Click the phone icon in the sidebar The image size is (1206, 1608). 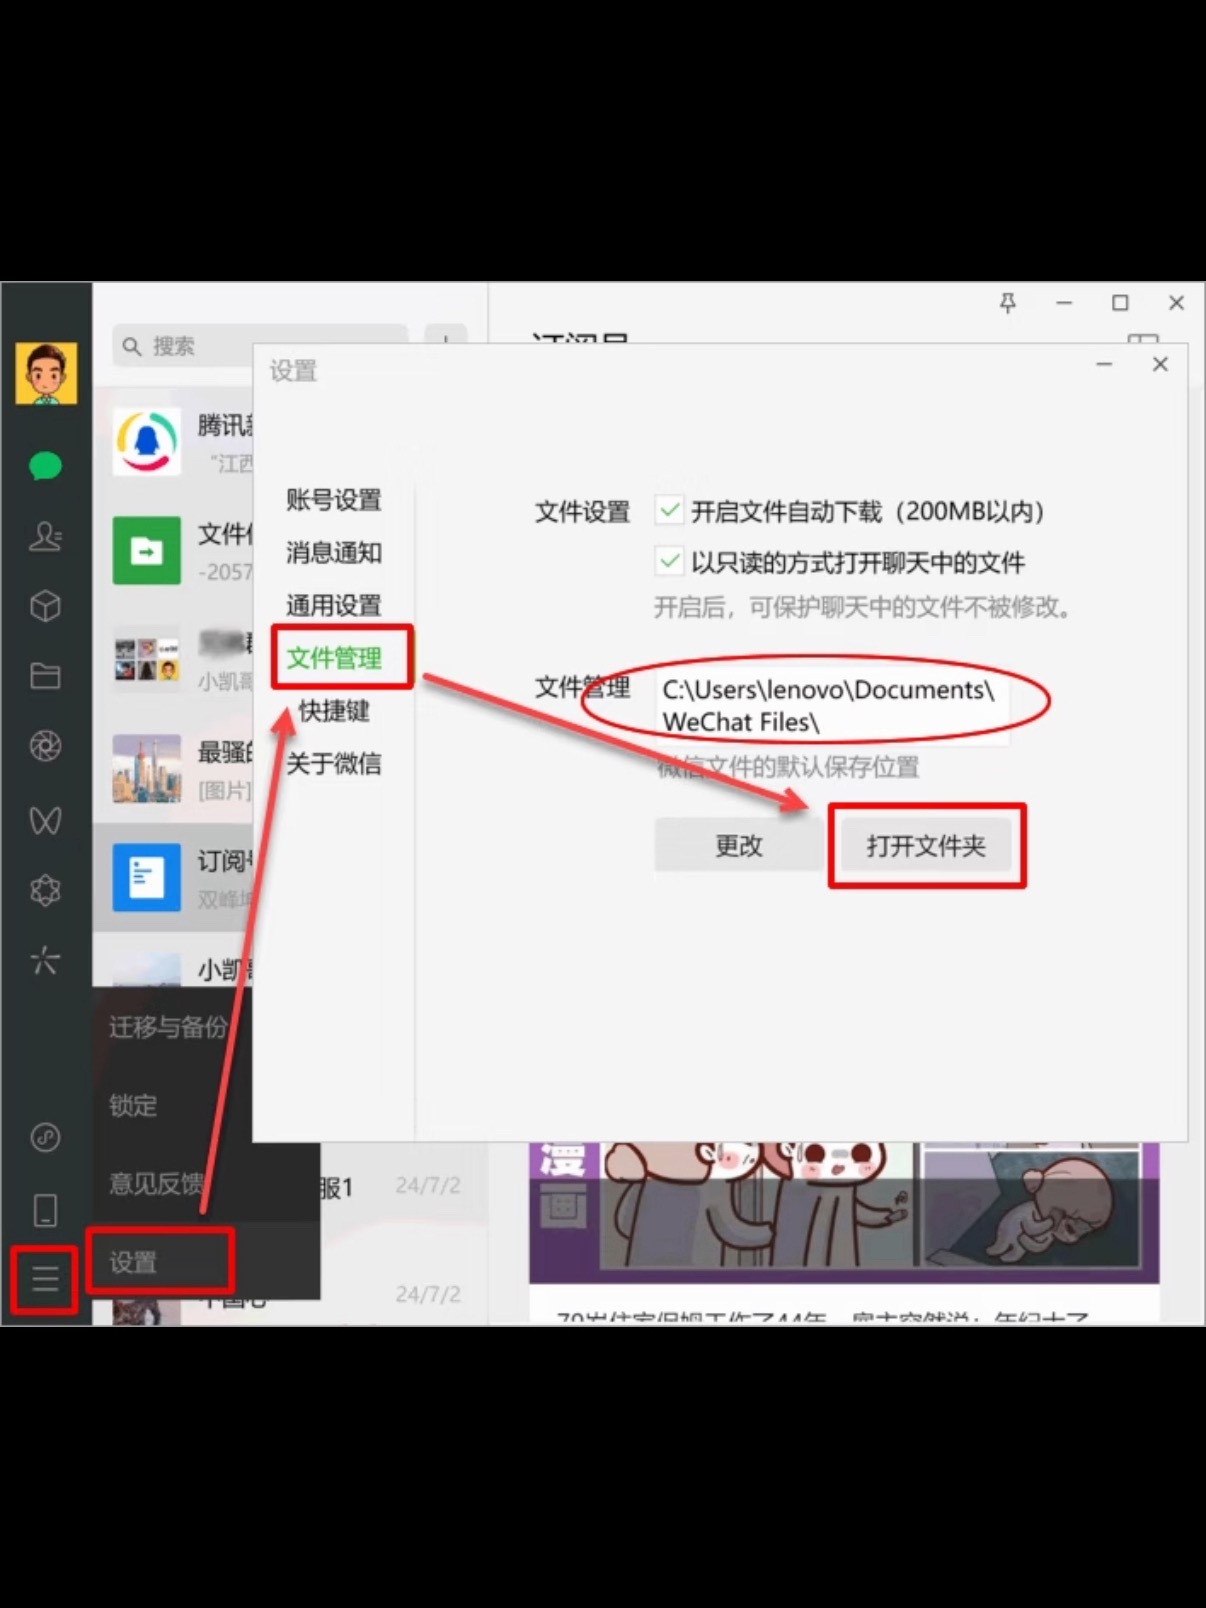46,1210
